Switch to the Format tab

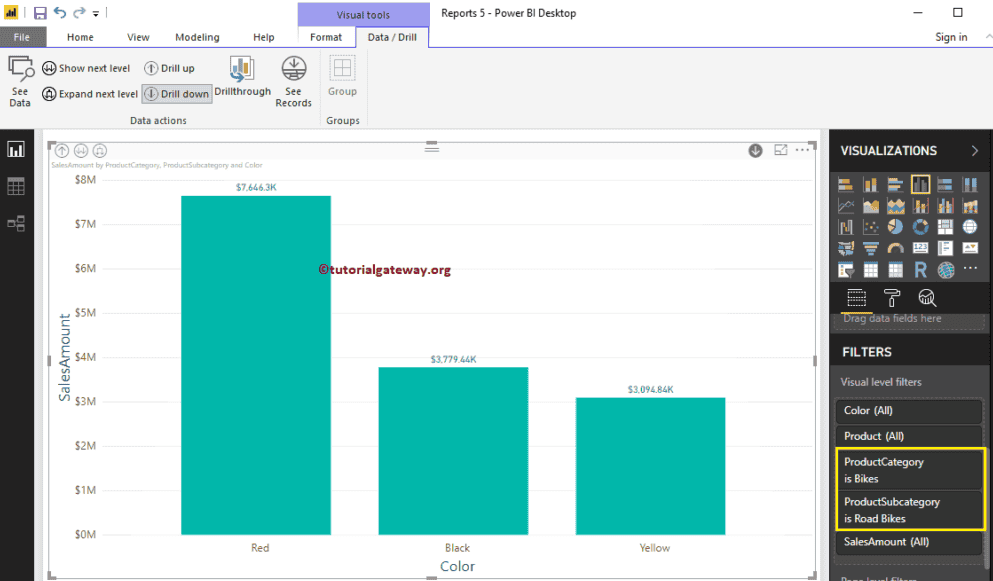tap(326, 37)
